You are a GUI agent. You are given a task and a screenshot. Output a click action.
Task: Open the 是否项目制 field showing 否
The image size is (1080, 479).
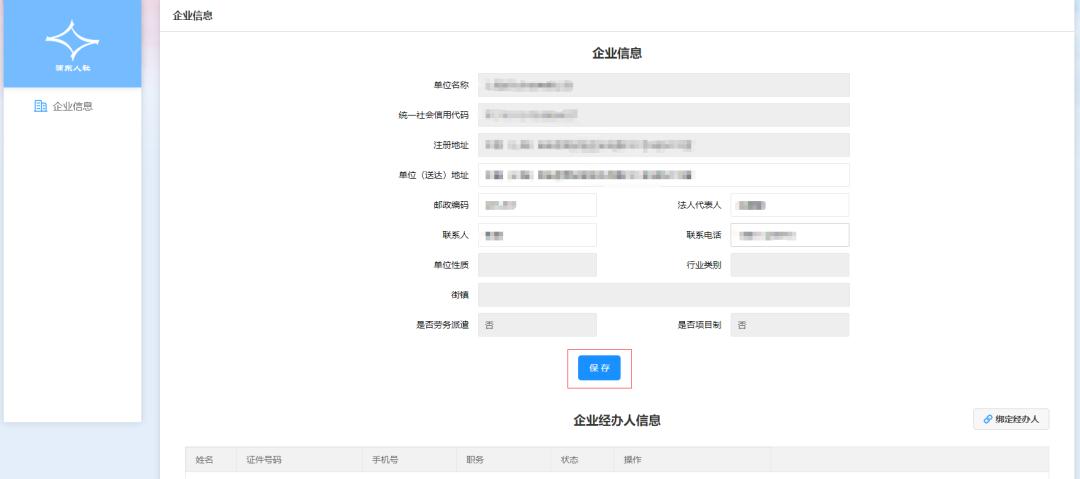pyautogui.click(x=790, y=325)
